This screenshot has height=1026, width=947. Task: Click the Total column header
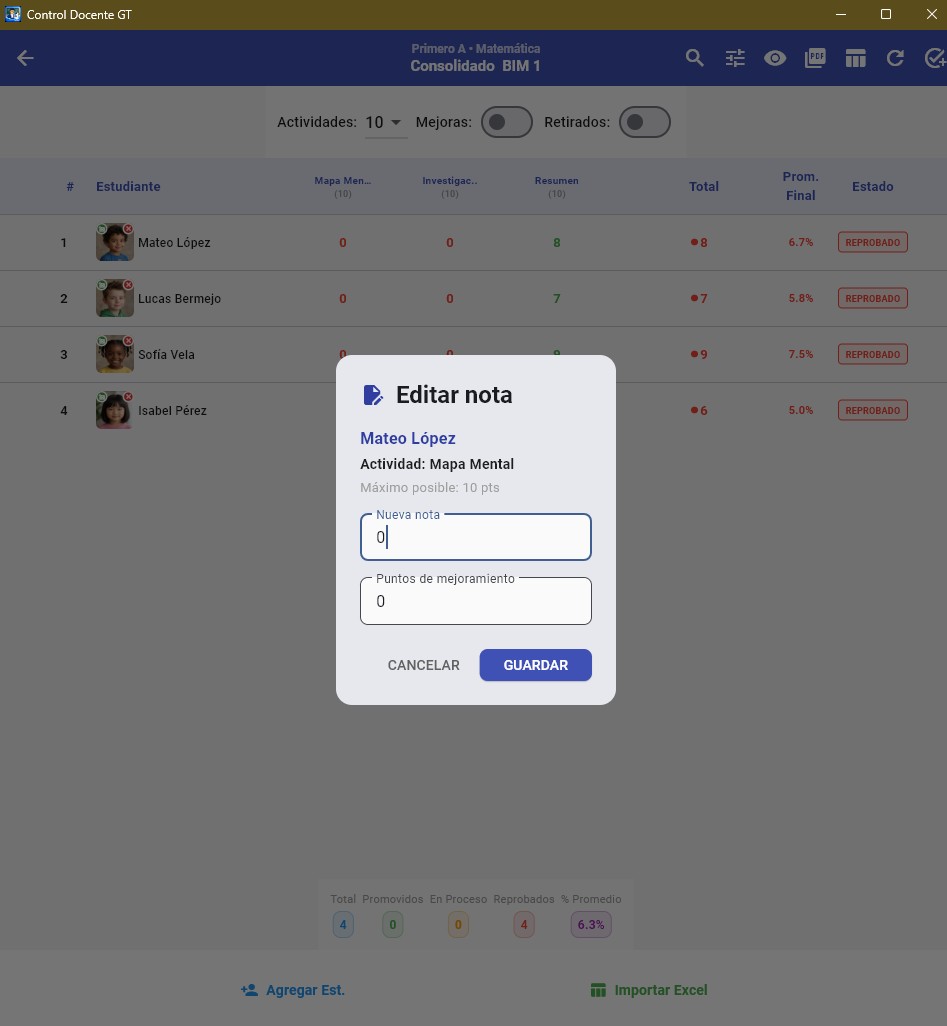tap(704, 186)
